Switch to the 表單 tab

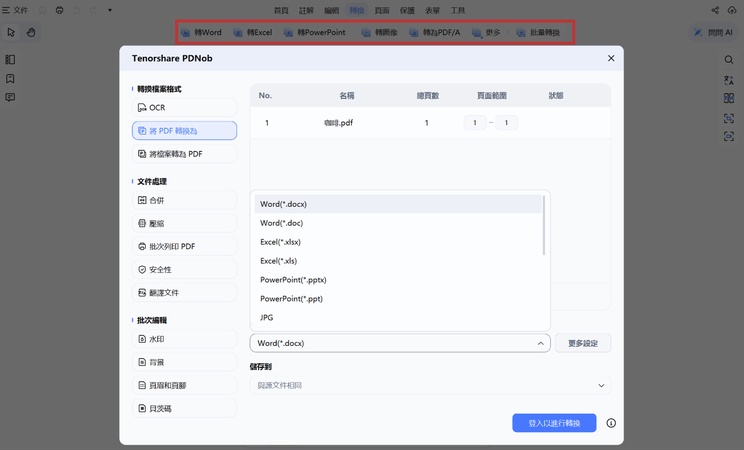click(432, 10)
